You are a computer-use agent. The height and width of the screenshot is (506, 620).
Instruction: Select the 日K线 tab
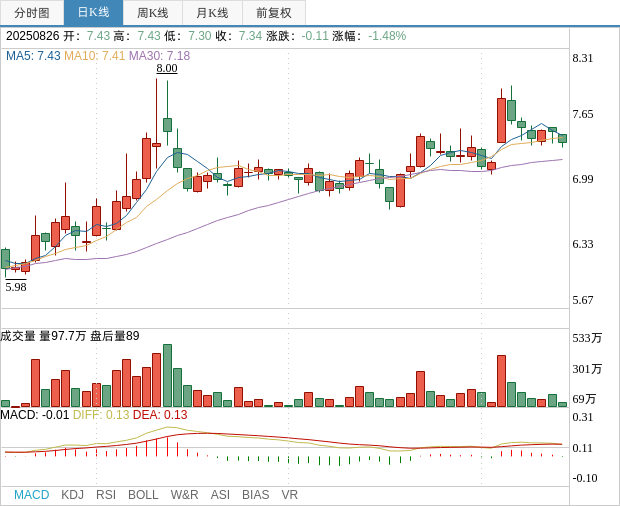(93, 13)
